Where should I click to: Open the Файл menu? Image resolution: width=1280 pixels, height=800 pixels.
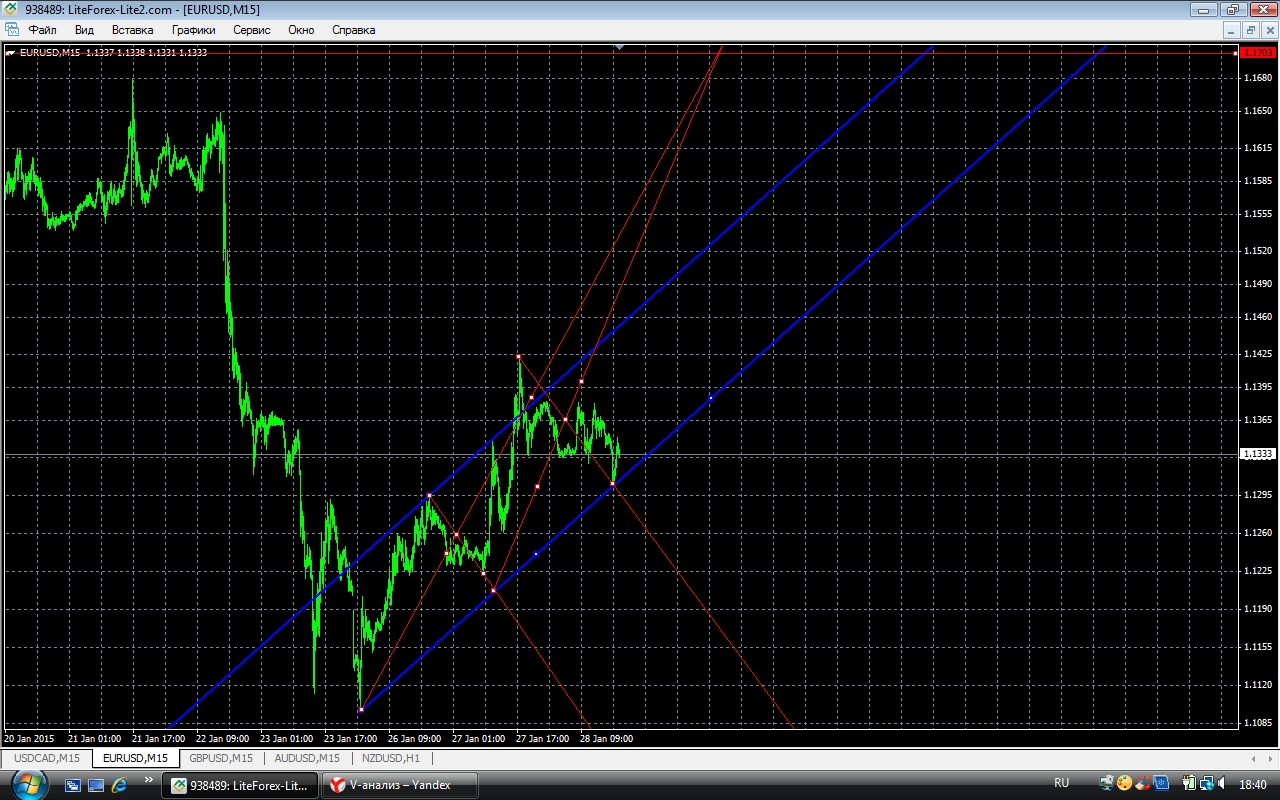coord(42,30)
